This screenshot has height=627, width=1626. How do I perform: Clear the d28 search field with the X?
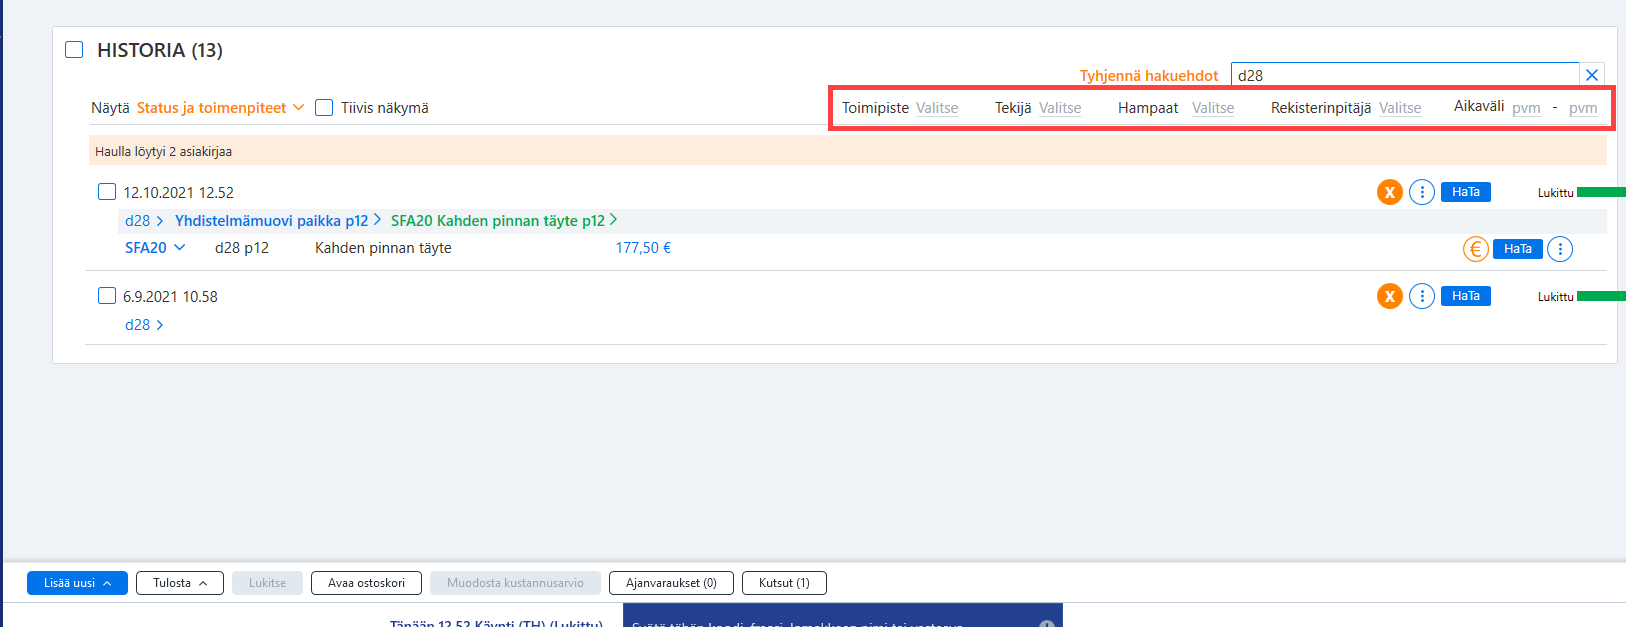coord(1592,75)
